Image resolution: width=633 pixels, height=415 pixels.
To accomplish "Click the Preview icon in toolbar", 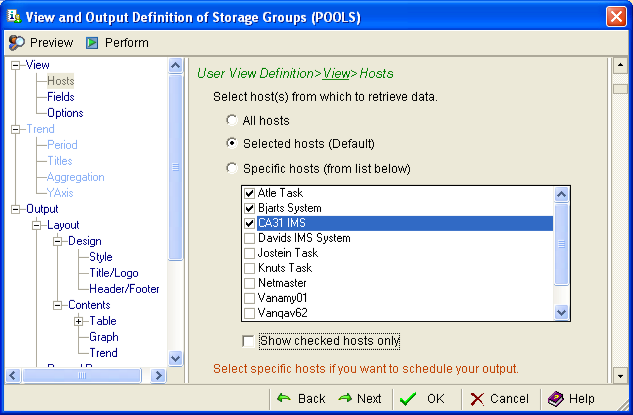I will click(x=17, y=43).
